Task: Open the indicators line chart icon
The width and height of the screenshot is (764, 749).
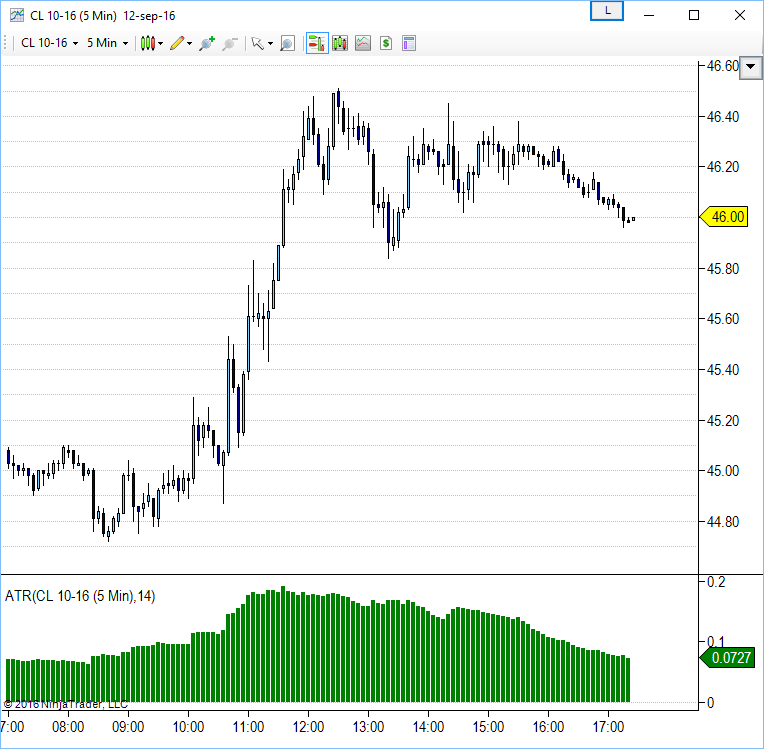Action: pyautogui.click(x=362, y=43)
